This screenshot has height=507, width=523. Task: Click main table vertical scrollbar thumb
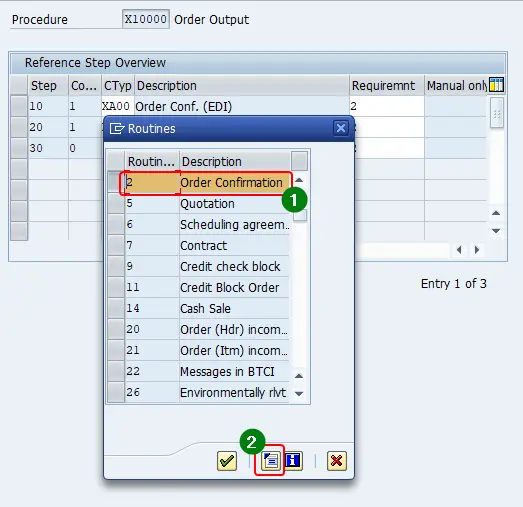496,113
